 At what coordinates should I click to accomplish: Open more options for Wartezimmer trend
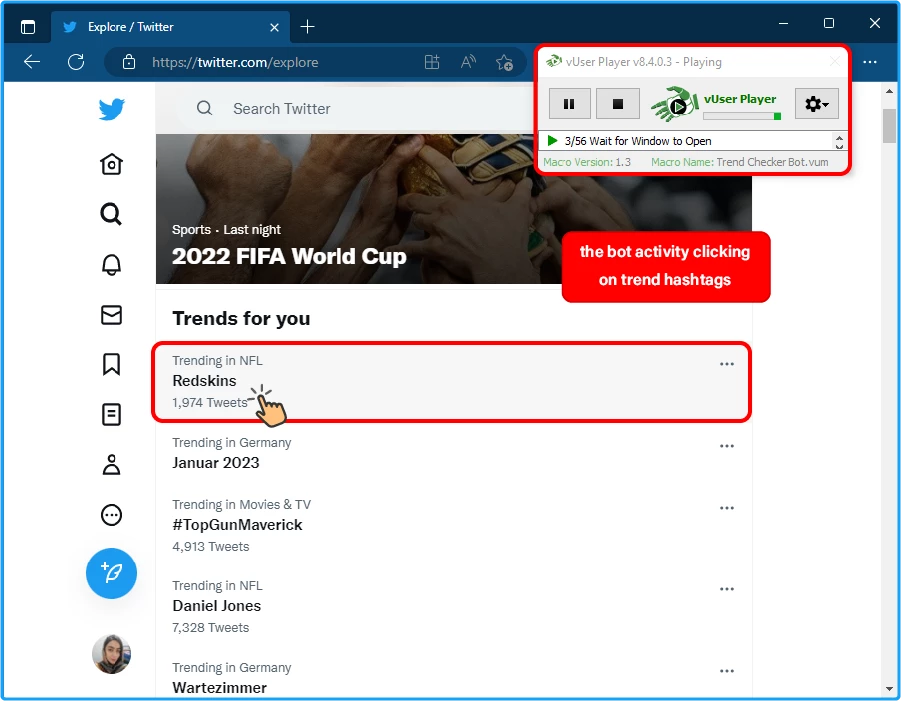pyautogui.click(x=727, y=671)
